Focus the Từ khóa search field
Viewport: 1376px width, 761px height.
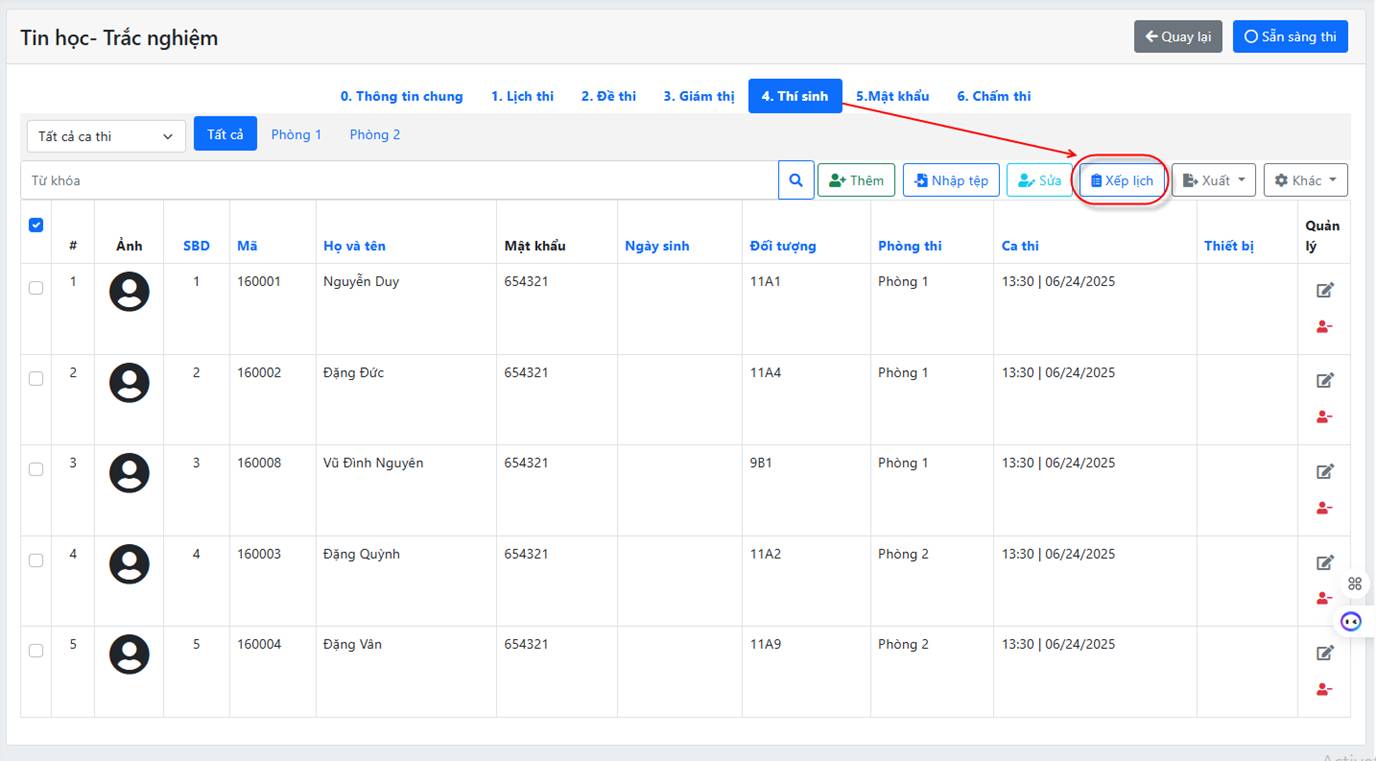[x=399, y=181]
